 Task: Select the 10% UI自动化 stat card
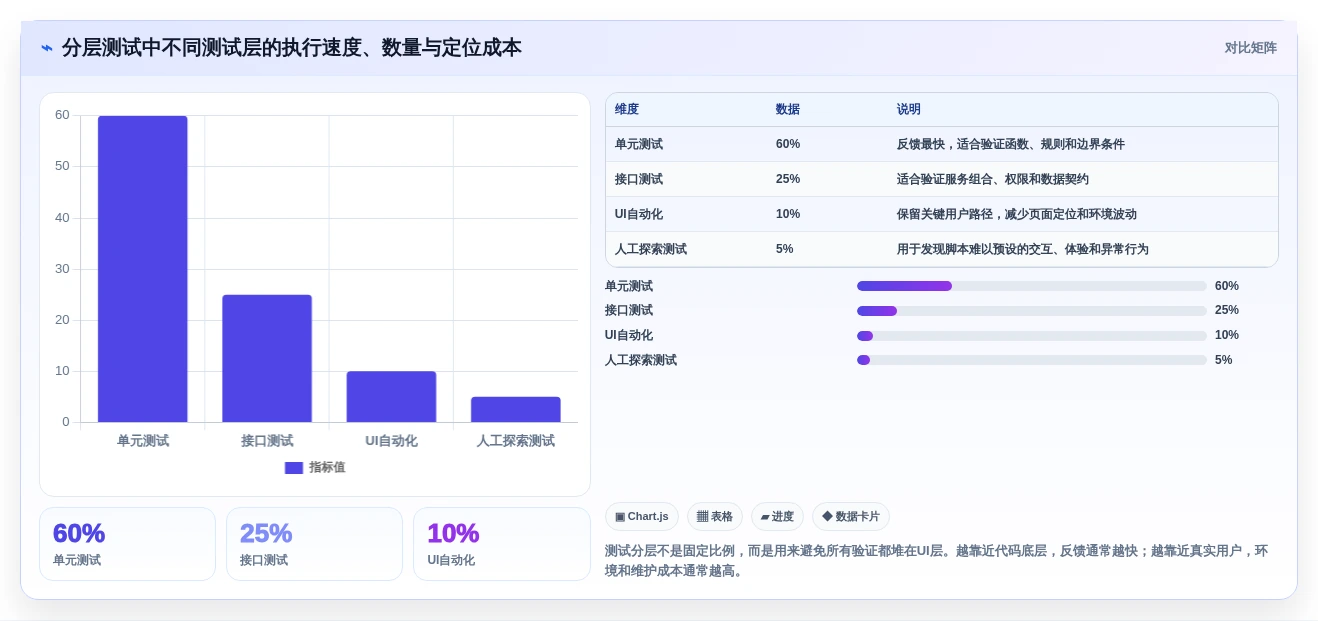pos(501,544)
